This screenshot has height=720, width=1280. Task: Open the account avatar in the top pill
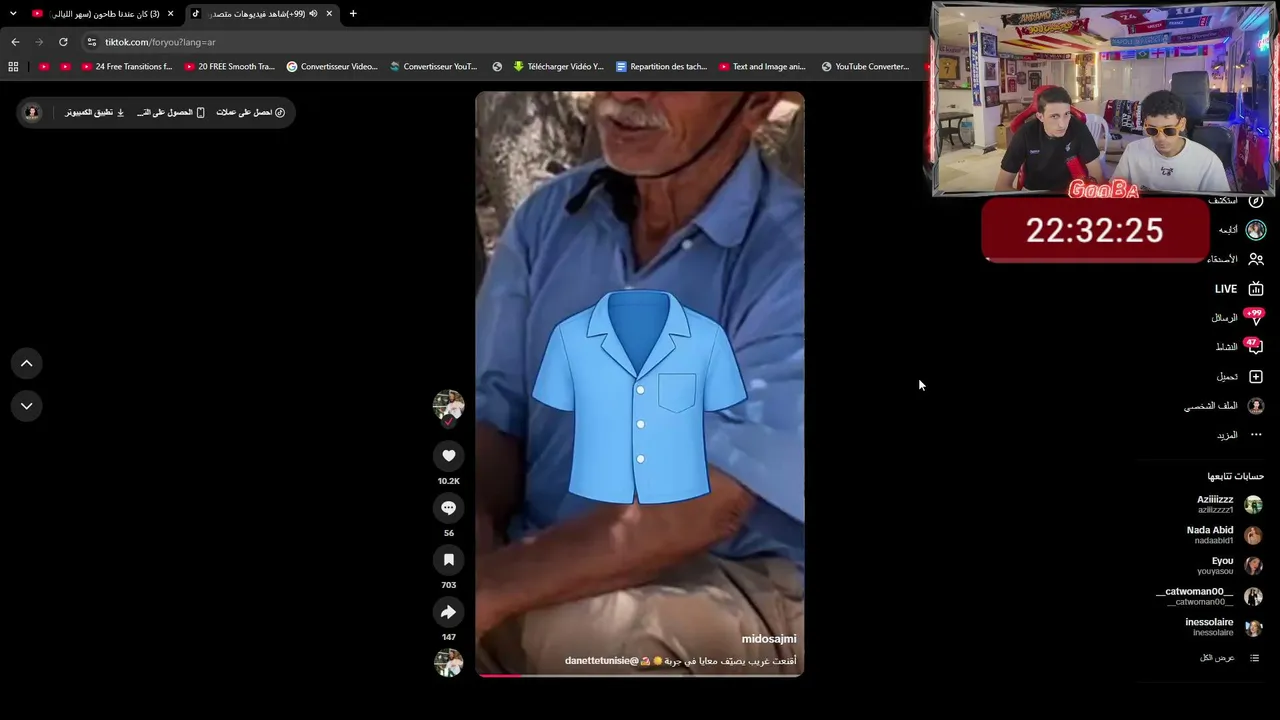point(32,112)
